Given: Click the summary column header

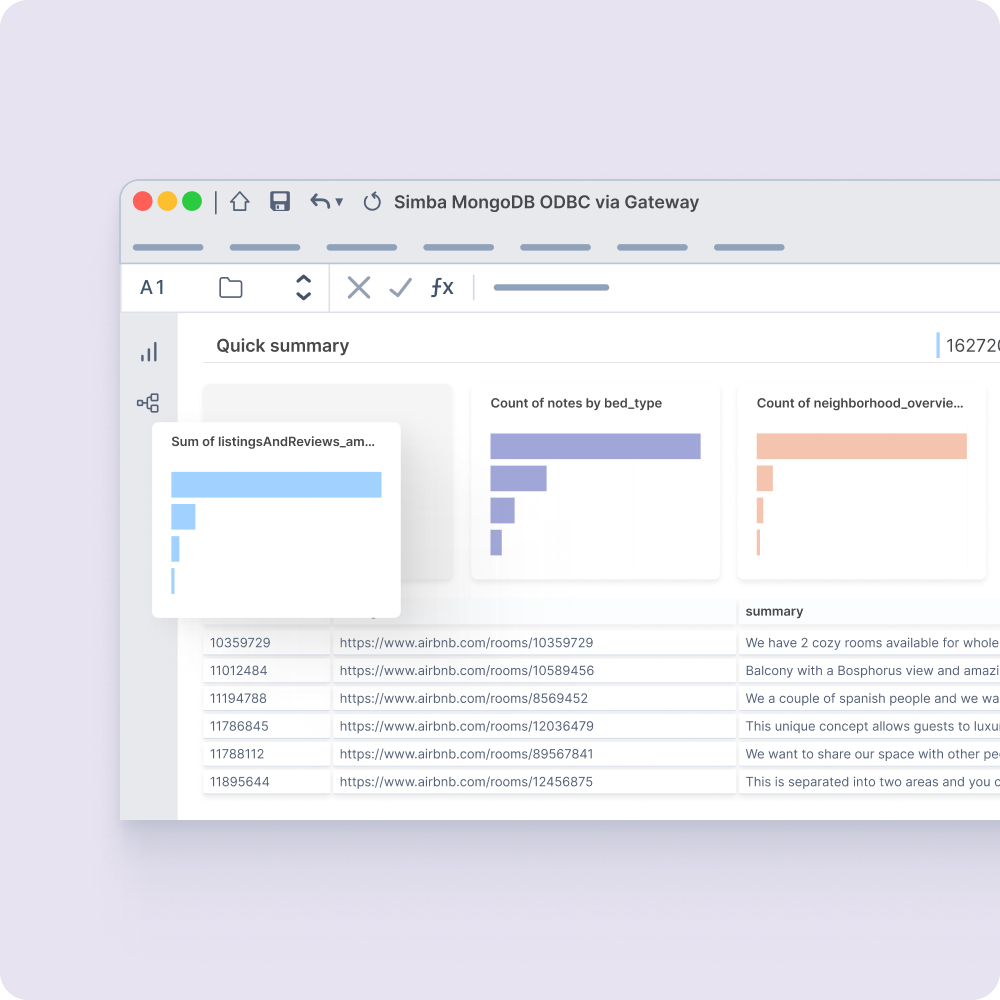Looking at the screenshot, I should [x=774, y=611].
